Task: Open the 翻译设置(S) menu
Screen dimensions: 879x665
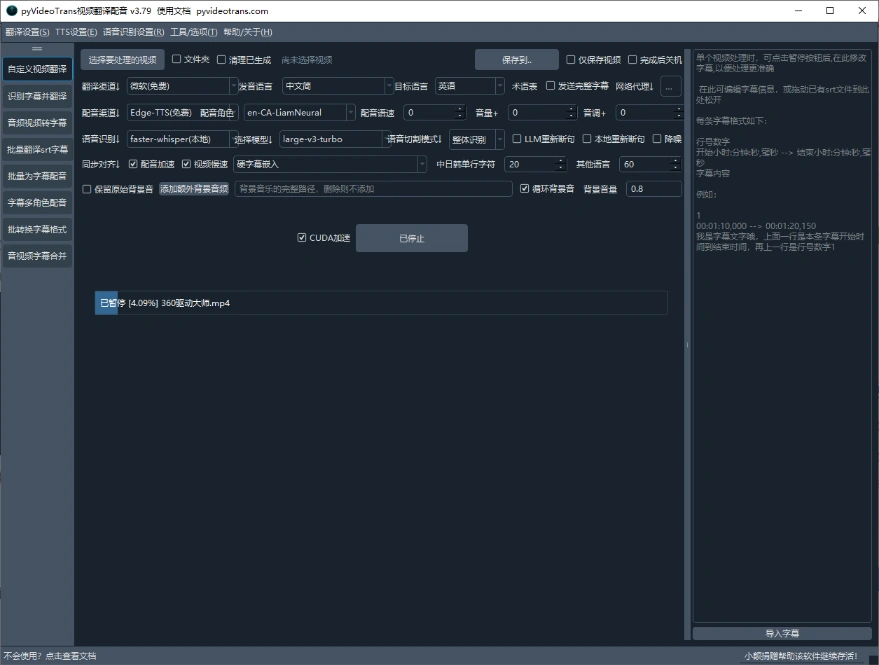Action: click(27, 32)
